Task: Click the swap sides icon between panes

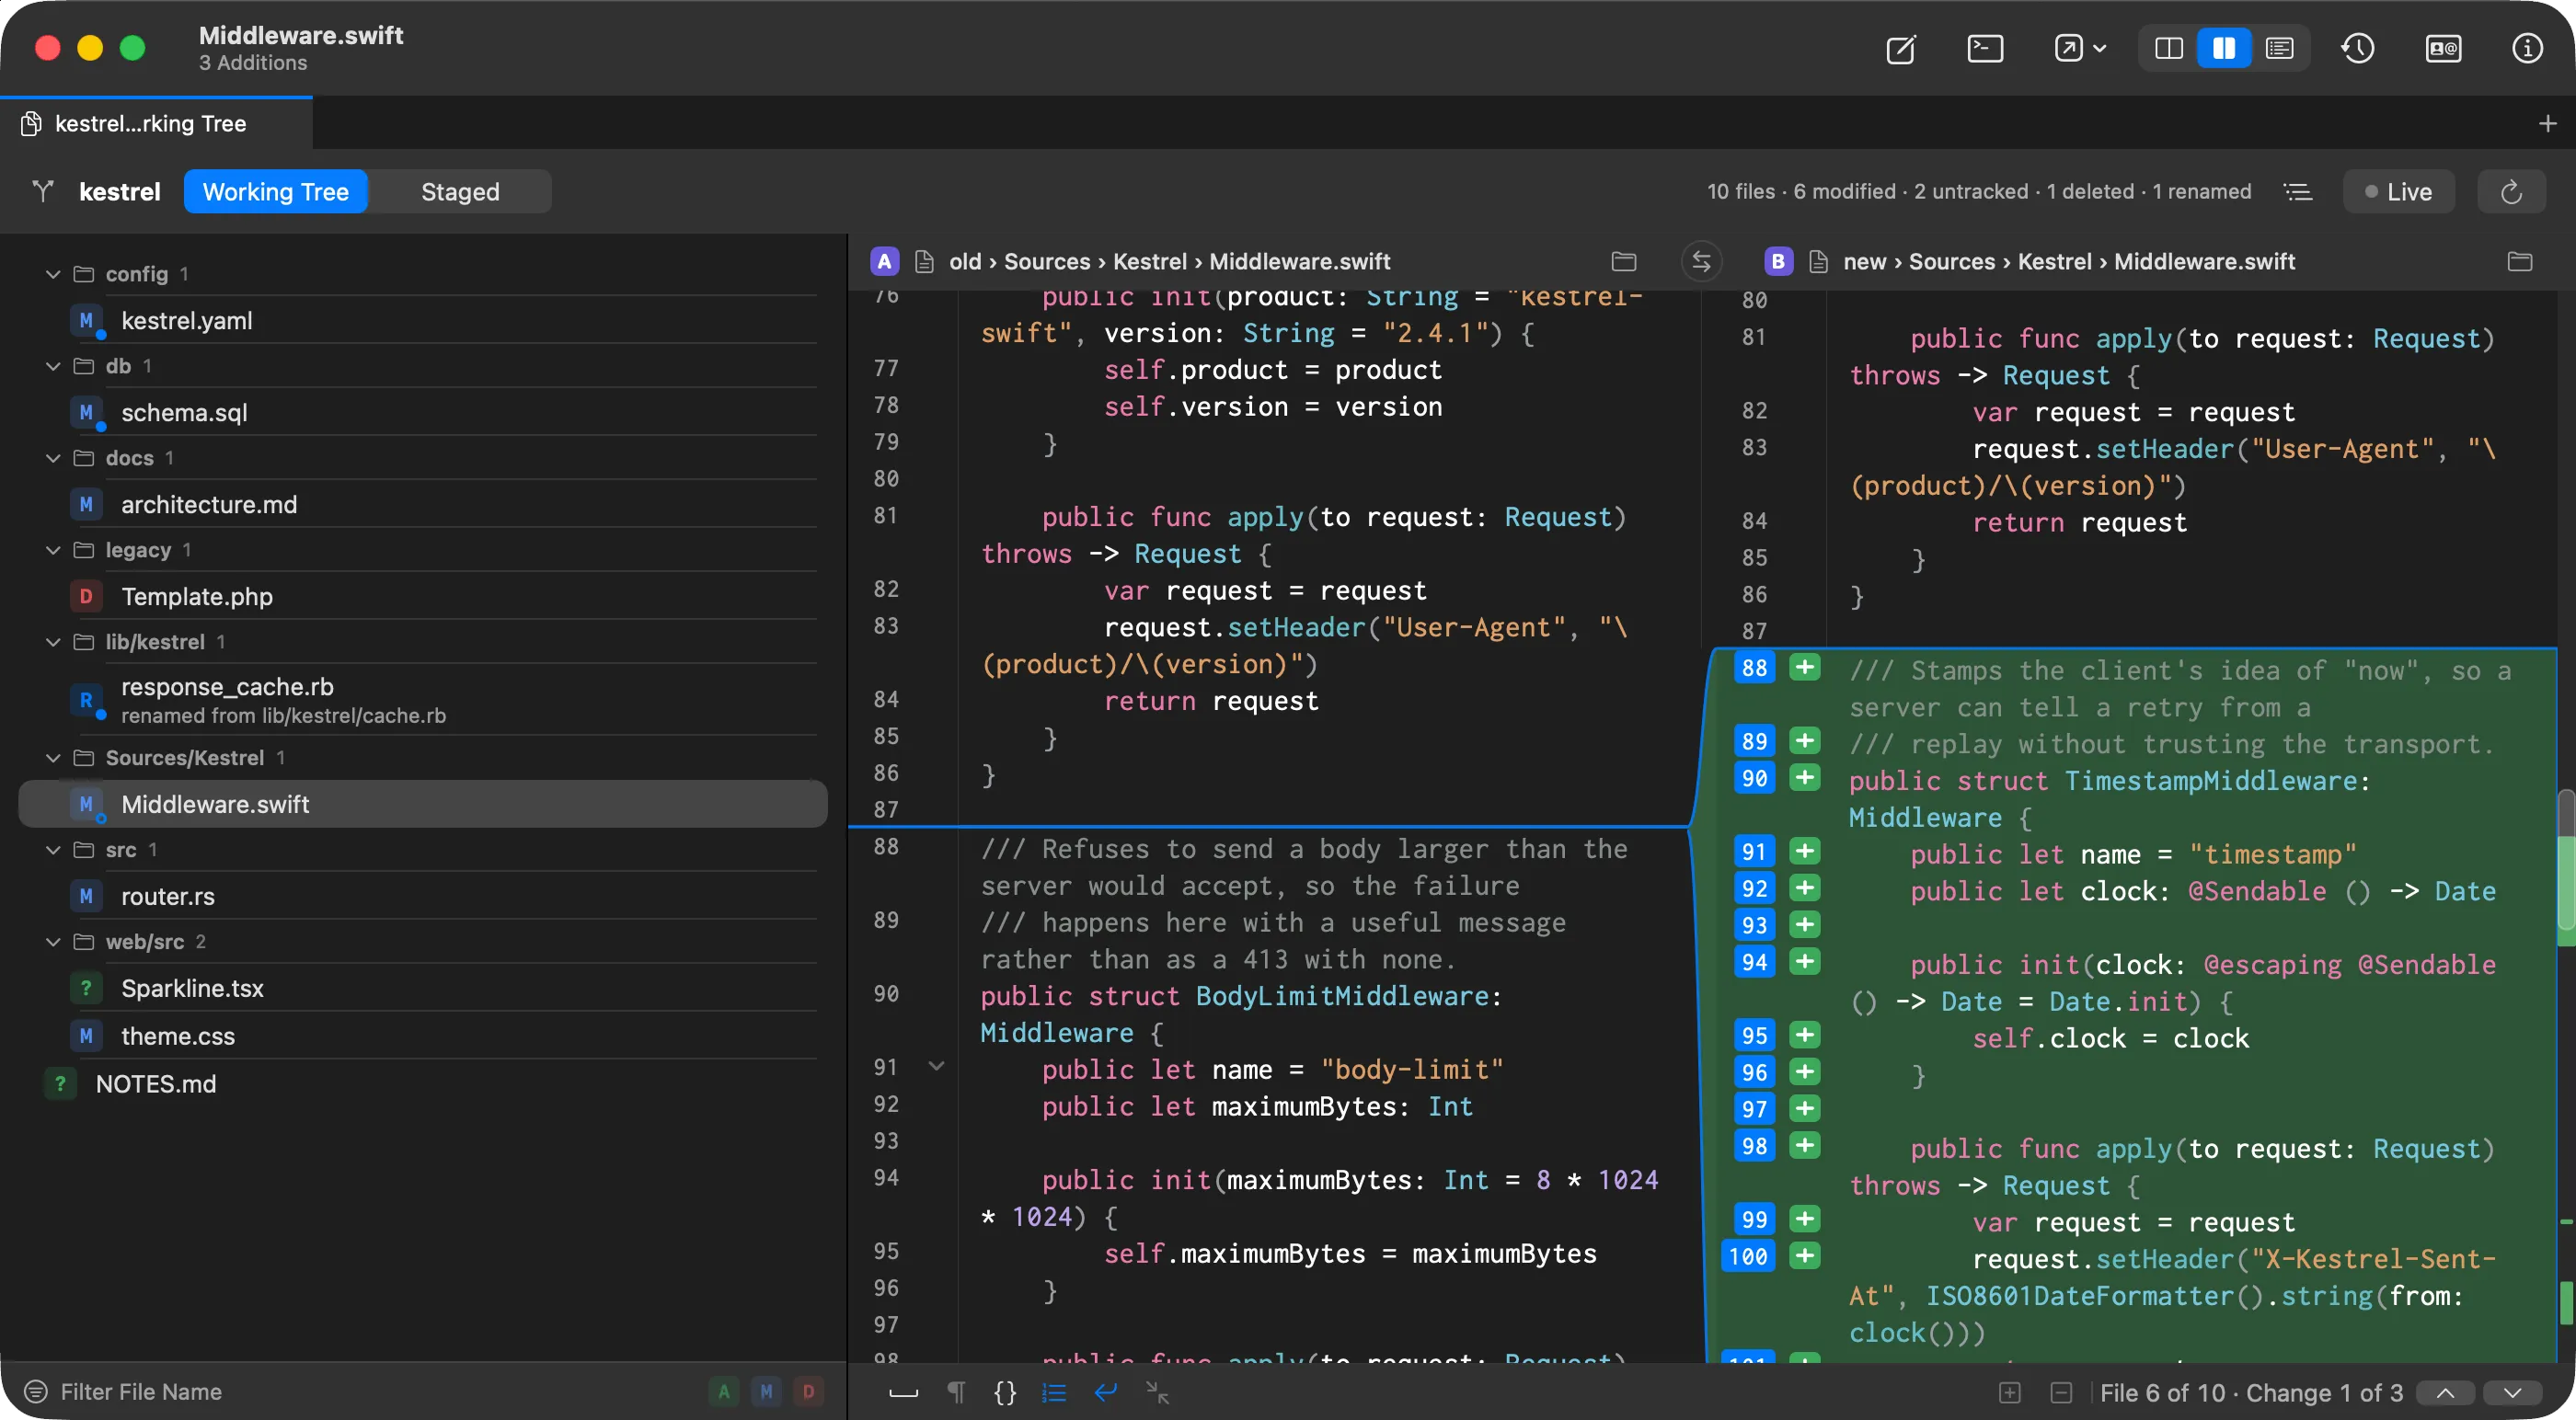Action: pyautogui.click(x=1701, y=262)
